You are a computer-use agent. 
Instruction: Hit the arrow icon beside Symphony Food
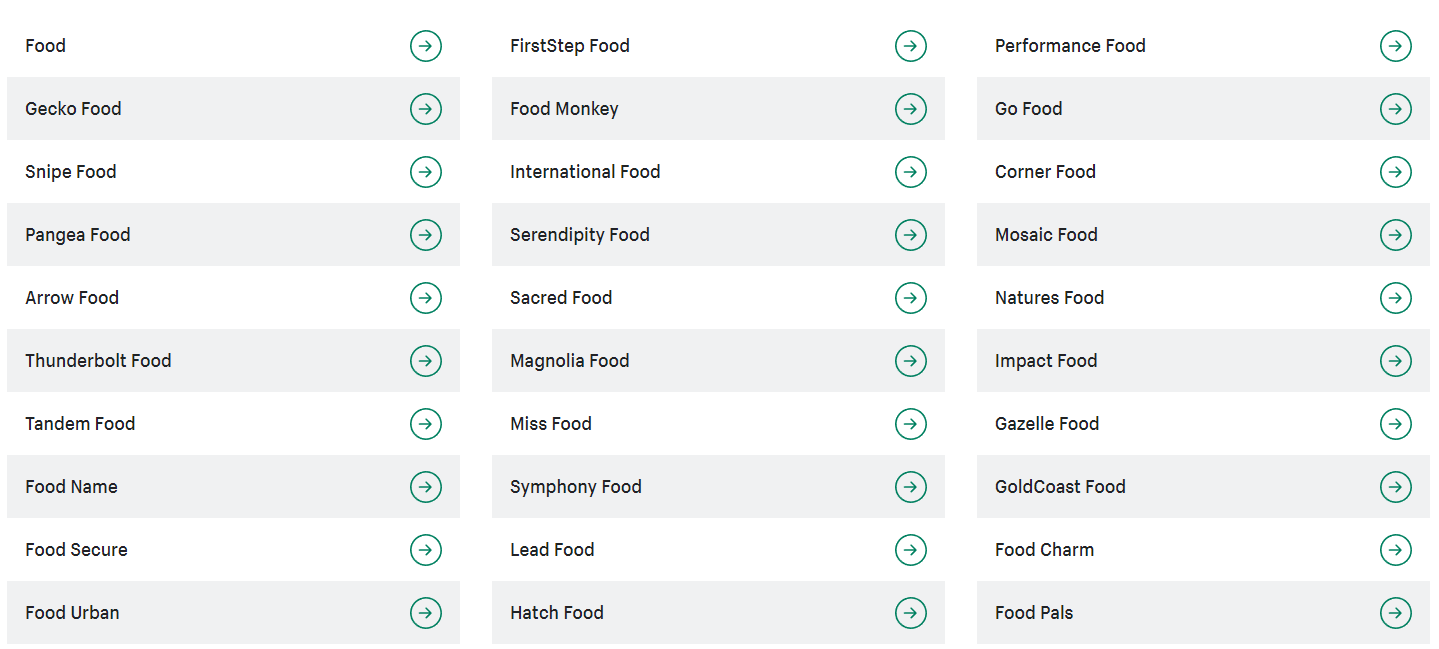click(911, 487)
